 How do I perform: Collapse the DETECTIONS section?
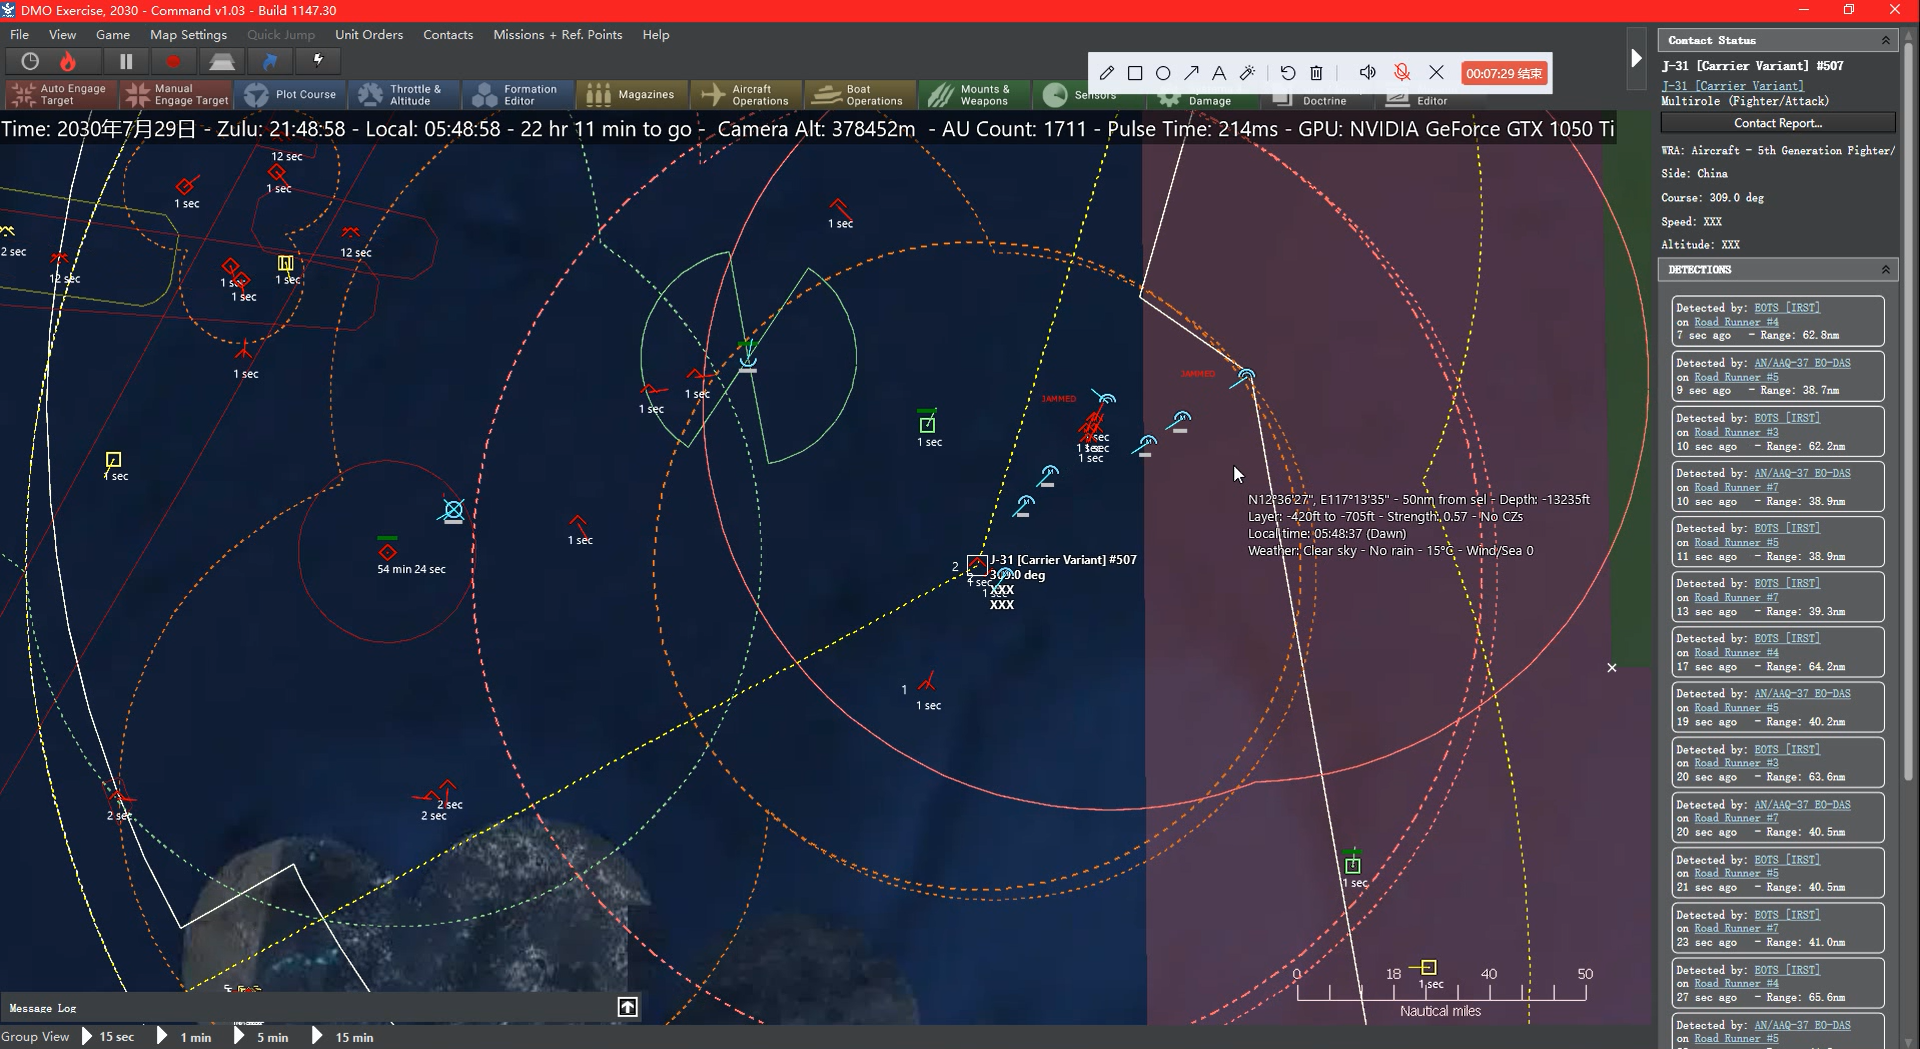[x=1885, y=269]
